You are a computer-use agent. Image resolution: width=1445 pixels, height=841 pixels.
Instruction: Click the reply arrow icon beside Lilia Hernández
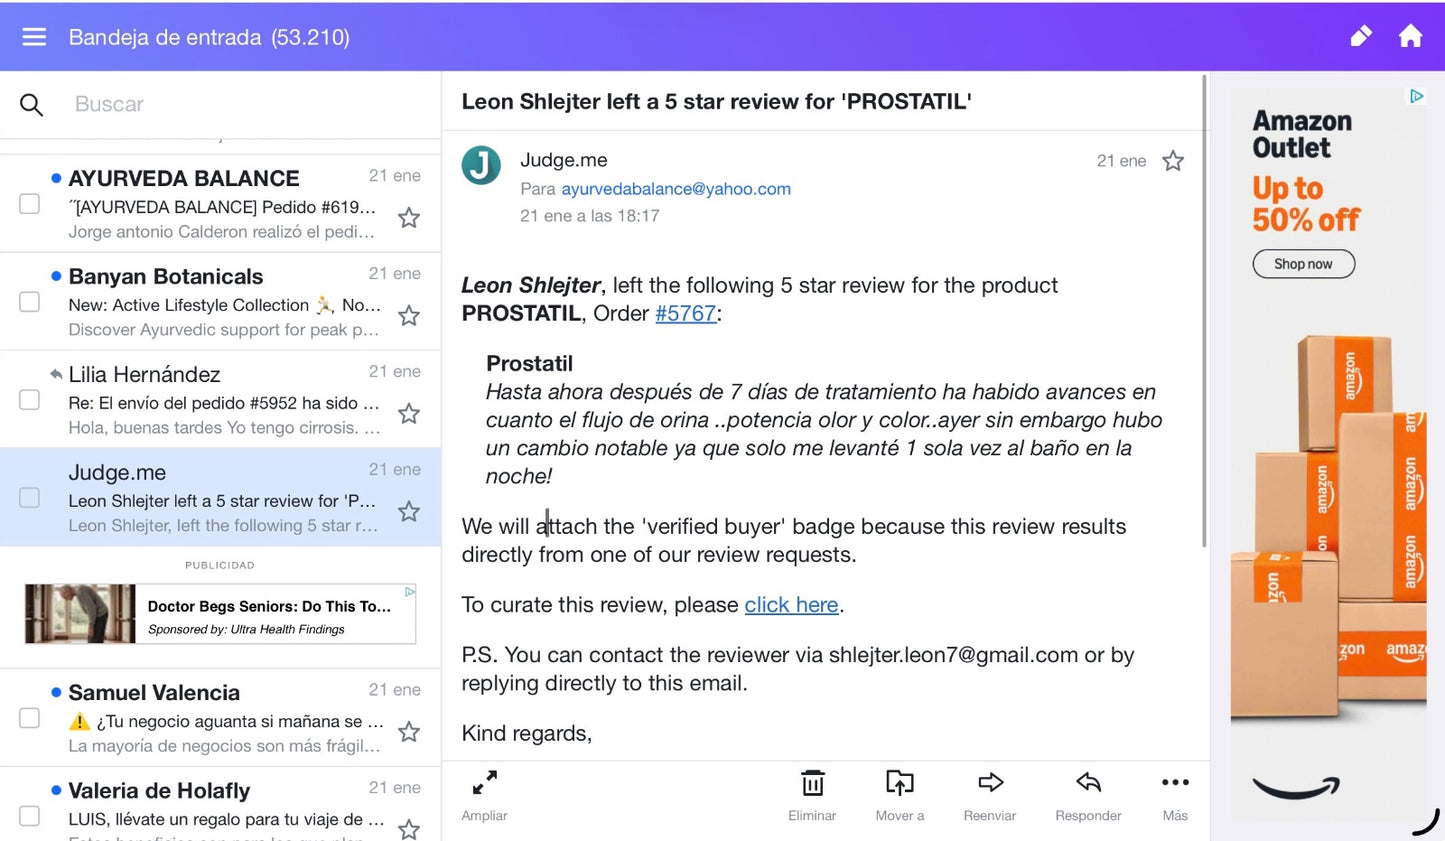pyautogui.click(x=56, y=374)
